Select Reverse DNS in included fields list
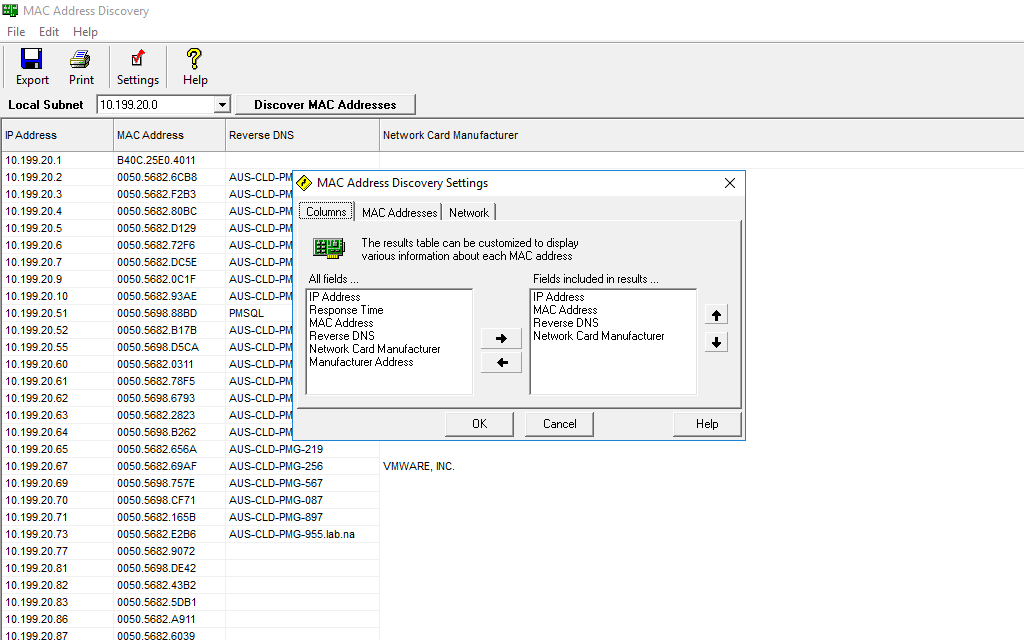Viewport: 1024px width, 640px height. point(566,323)
